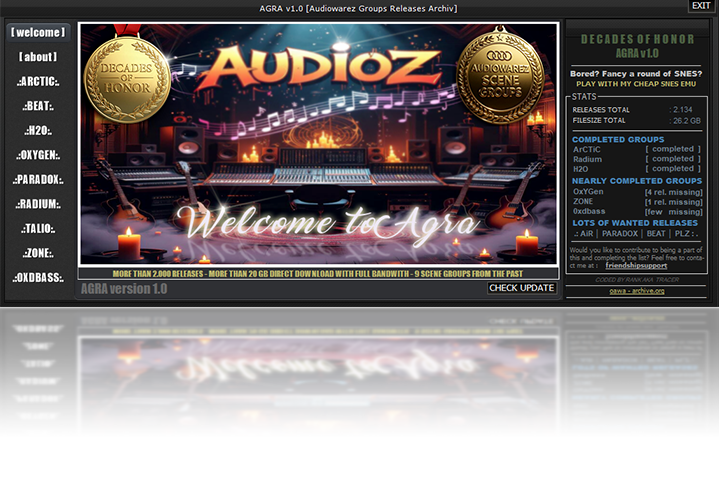Show RADIUM group releases

38,205
